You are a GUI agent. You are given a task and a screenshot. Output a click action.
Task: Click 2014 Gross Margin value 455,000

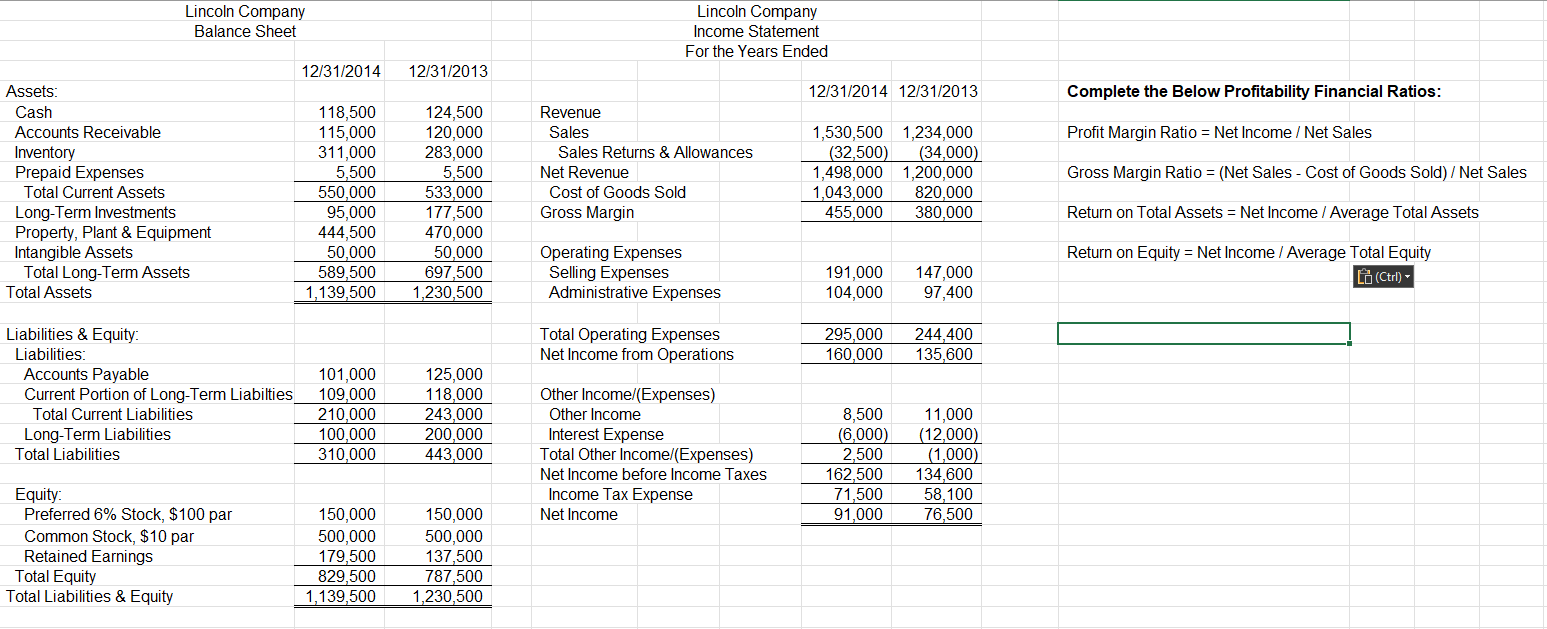pyautogui.click(x=854, y=212)
